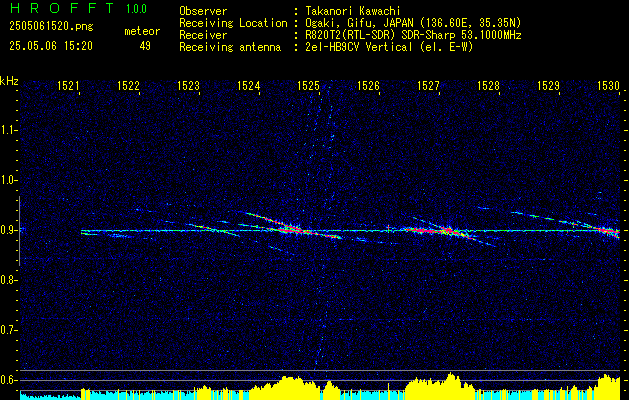Click the 'Receiving antenna' field label
This screenshot has height=400, width=629.
[x=230, y=47]
